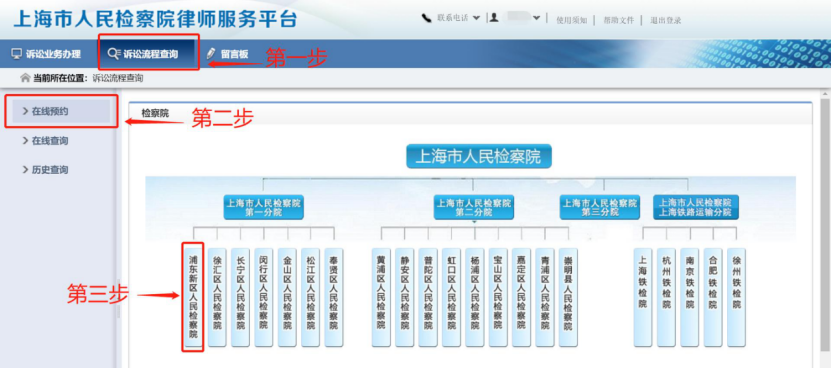Choose 南京铁检院
This screenshot has width=831, height=368.
point(689,297)
